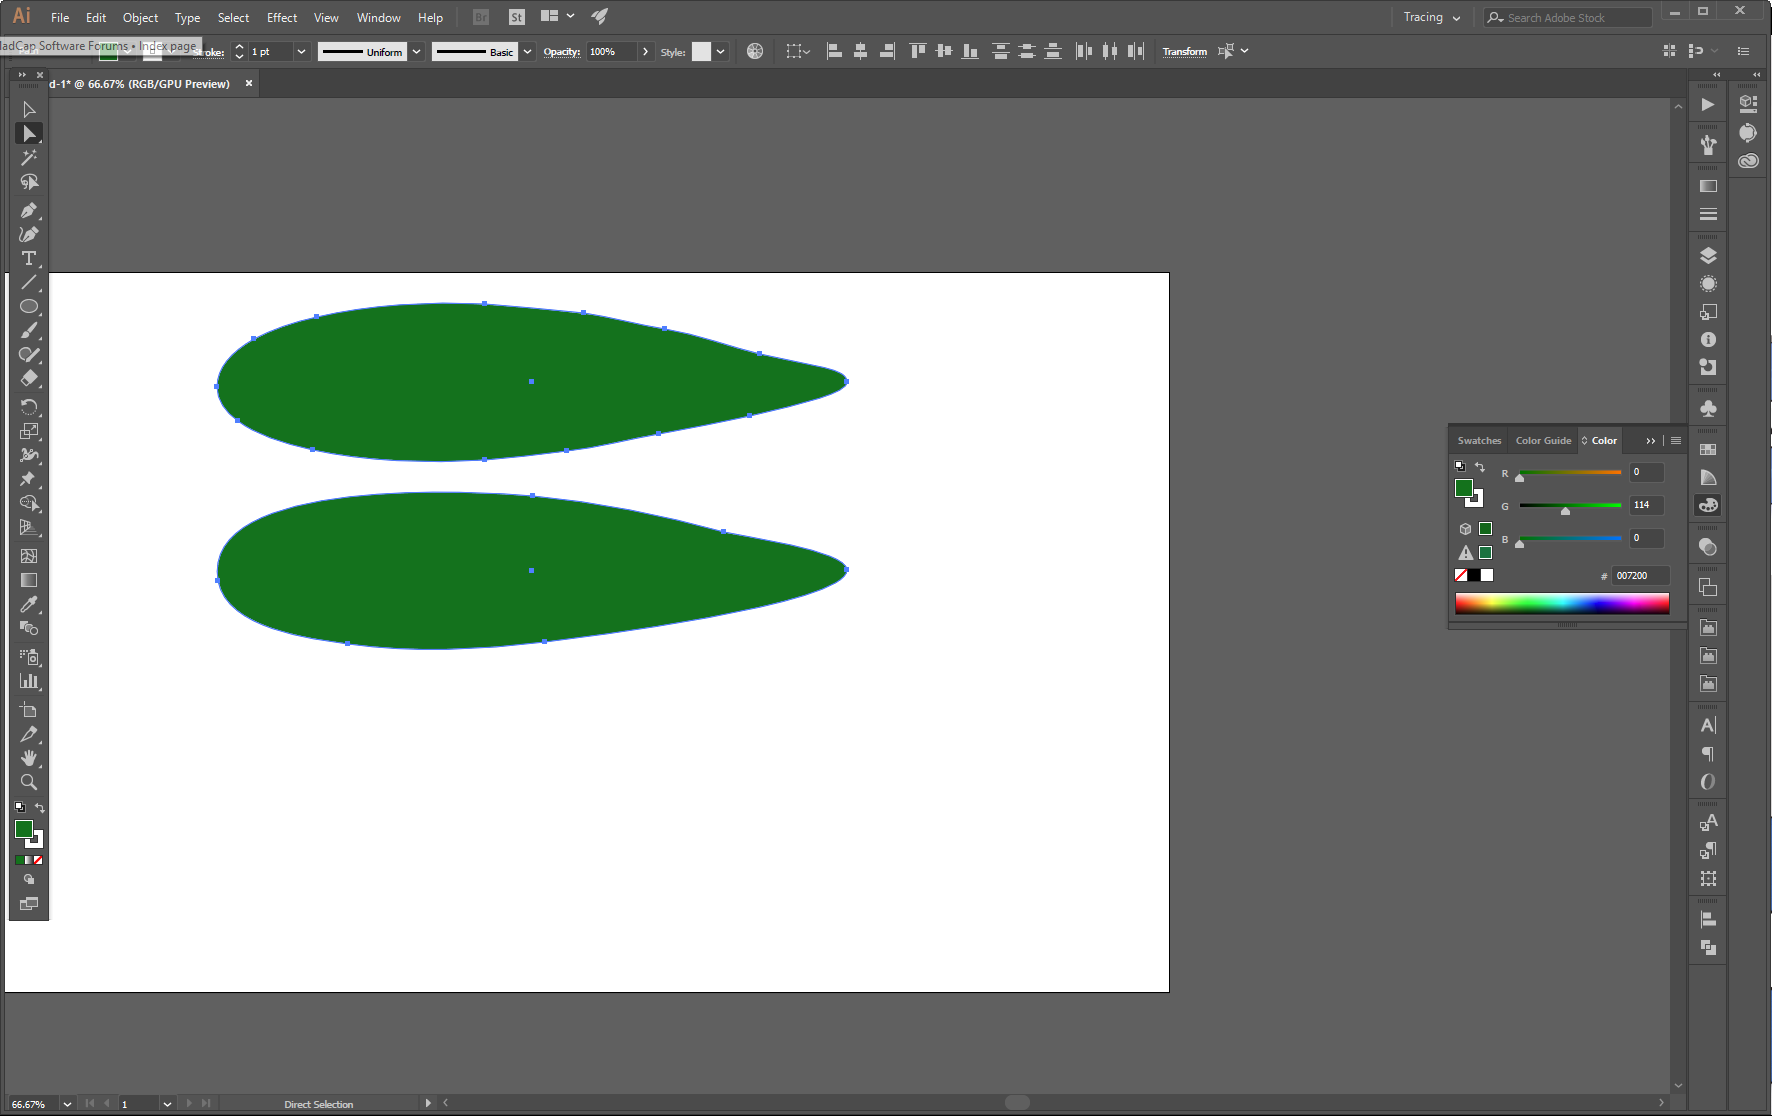Select the Mesh tool
Screen dimensions: 1772x1116
29,556
